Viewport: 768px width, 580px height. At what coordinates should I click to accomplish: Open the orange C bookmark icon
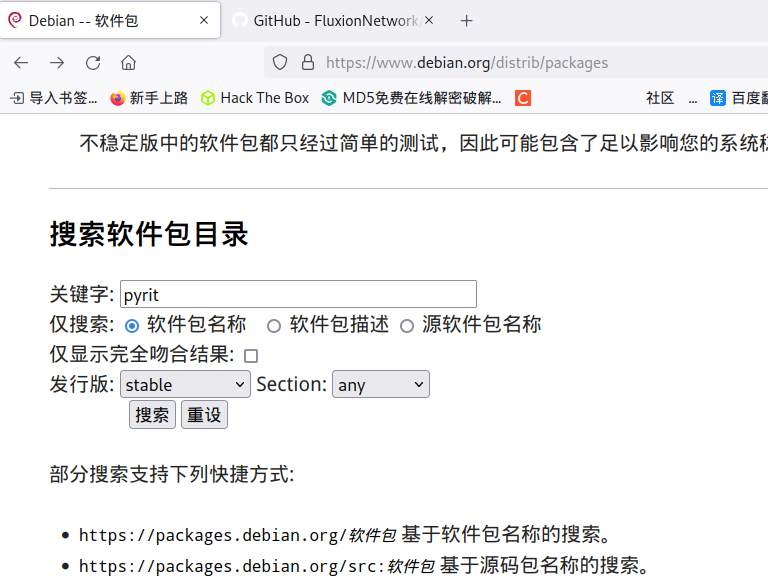pos(522,98)
